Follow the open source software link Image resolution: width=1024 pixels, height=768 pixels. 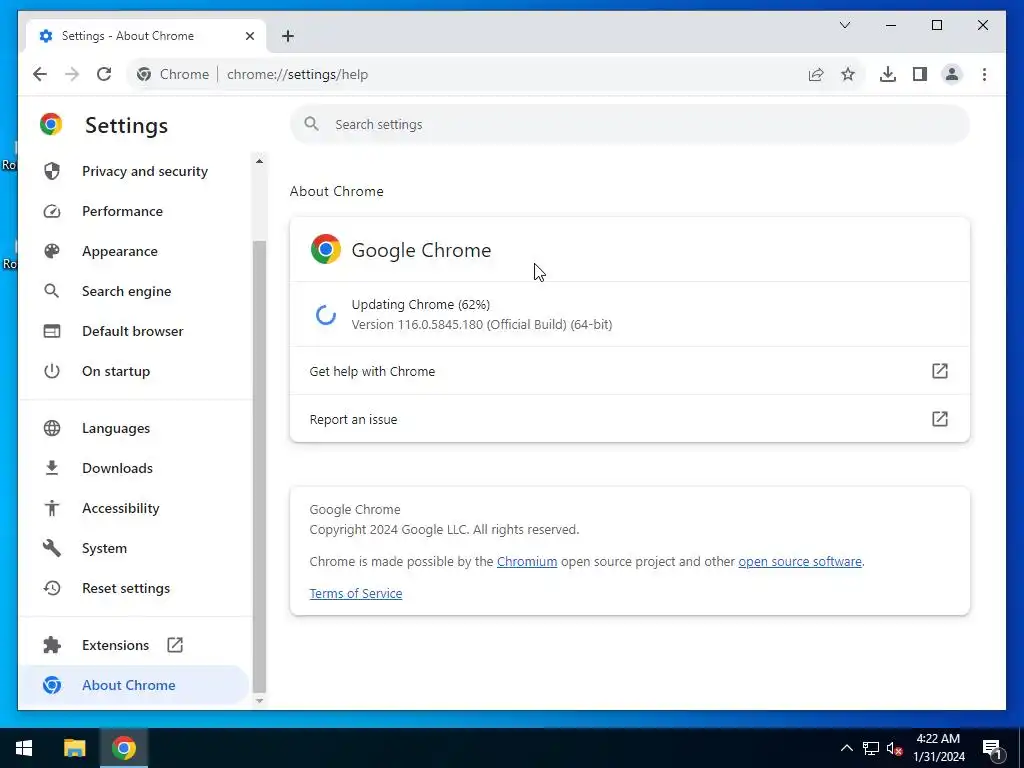click(800, 562)
